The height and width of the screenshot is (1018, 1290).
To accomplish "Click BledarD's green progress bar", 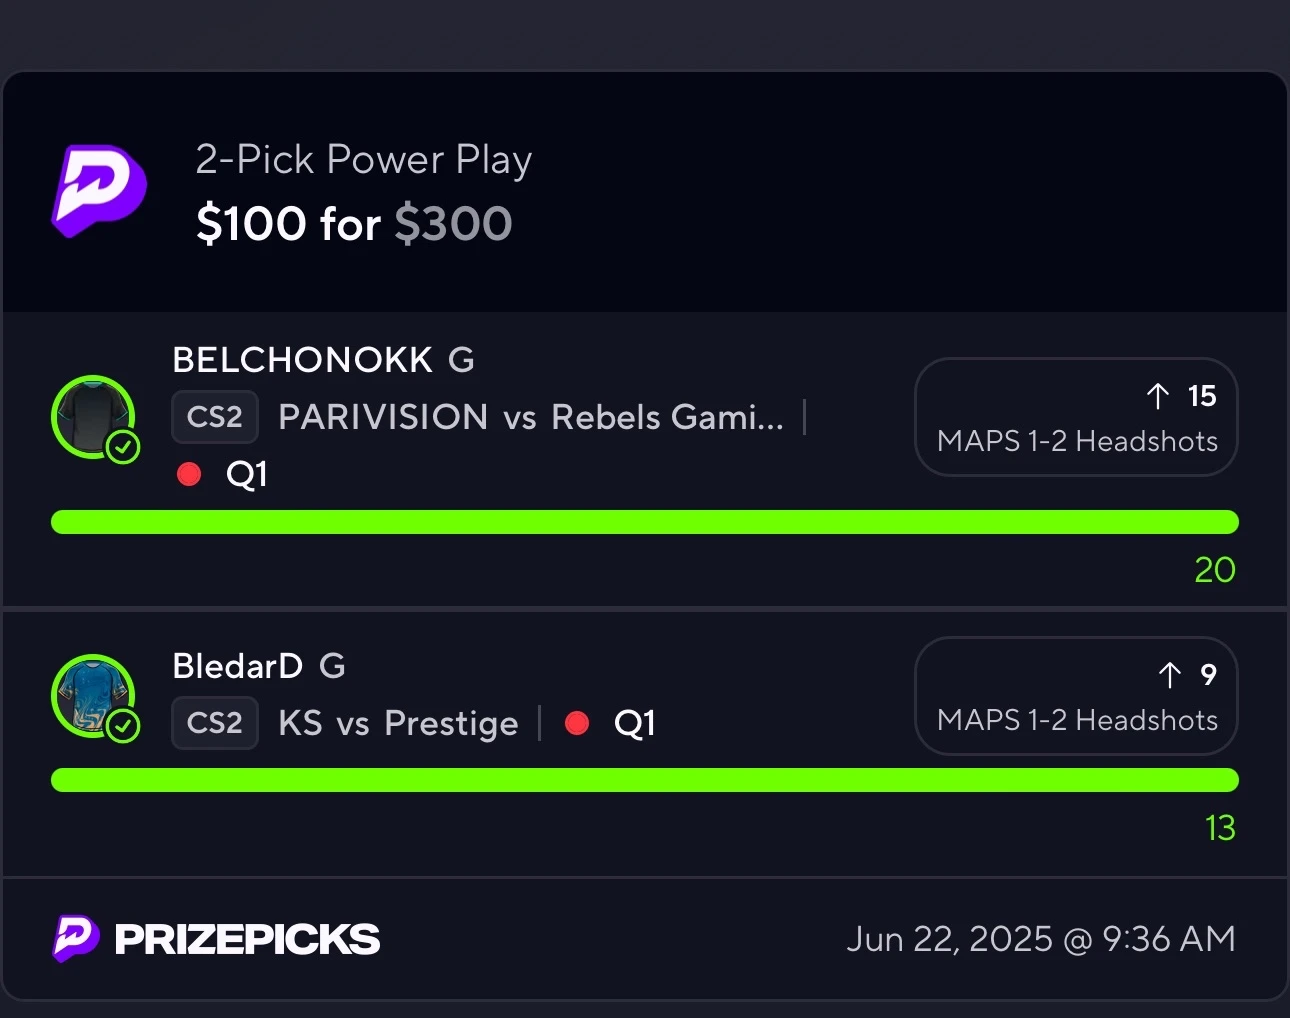I will [x=645, y=780].
